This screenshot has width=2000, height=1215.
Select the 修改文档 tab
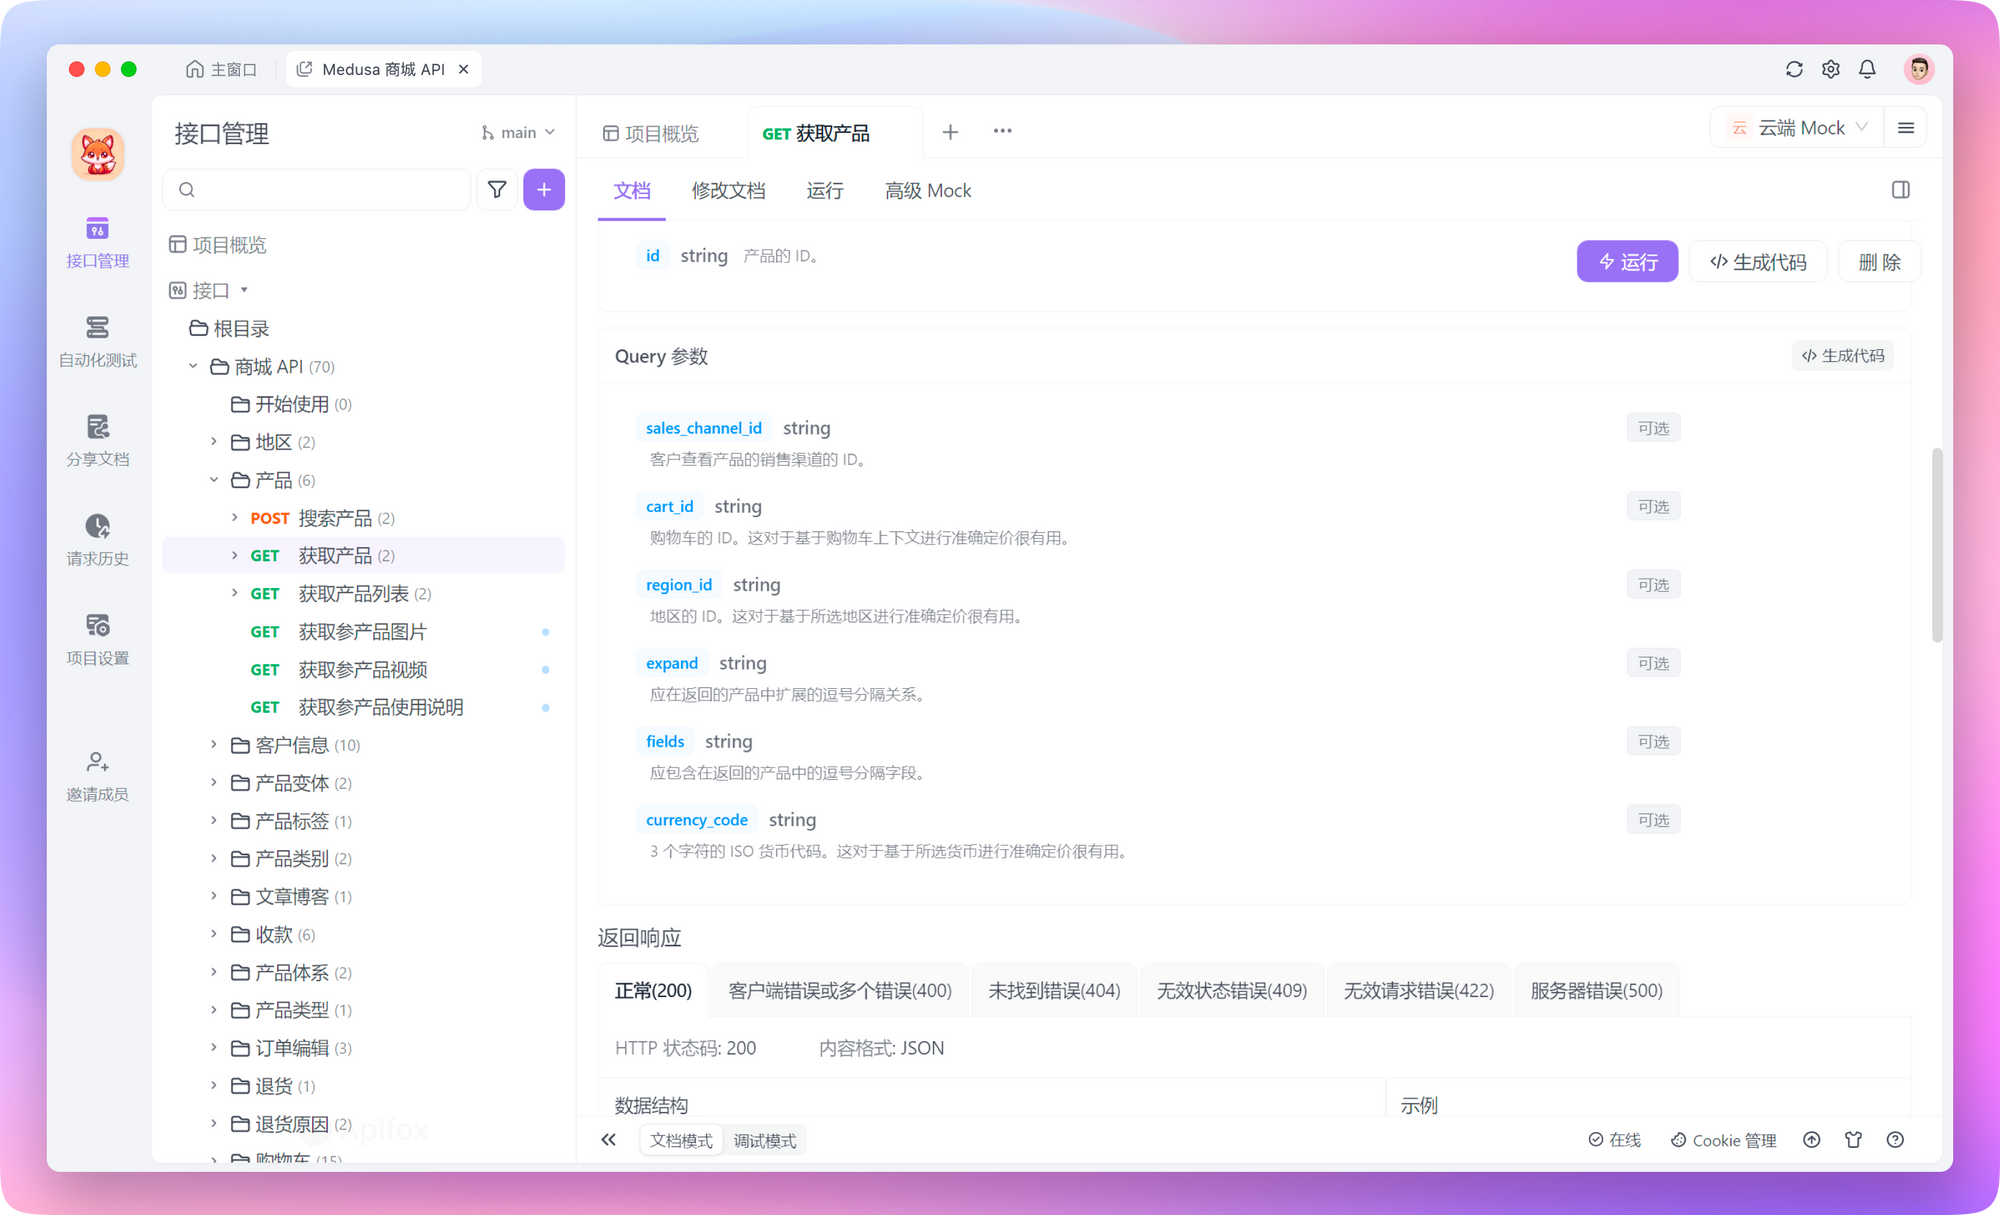click(x=729, y=190)
